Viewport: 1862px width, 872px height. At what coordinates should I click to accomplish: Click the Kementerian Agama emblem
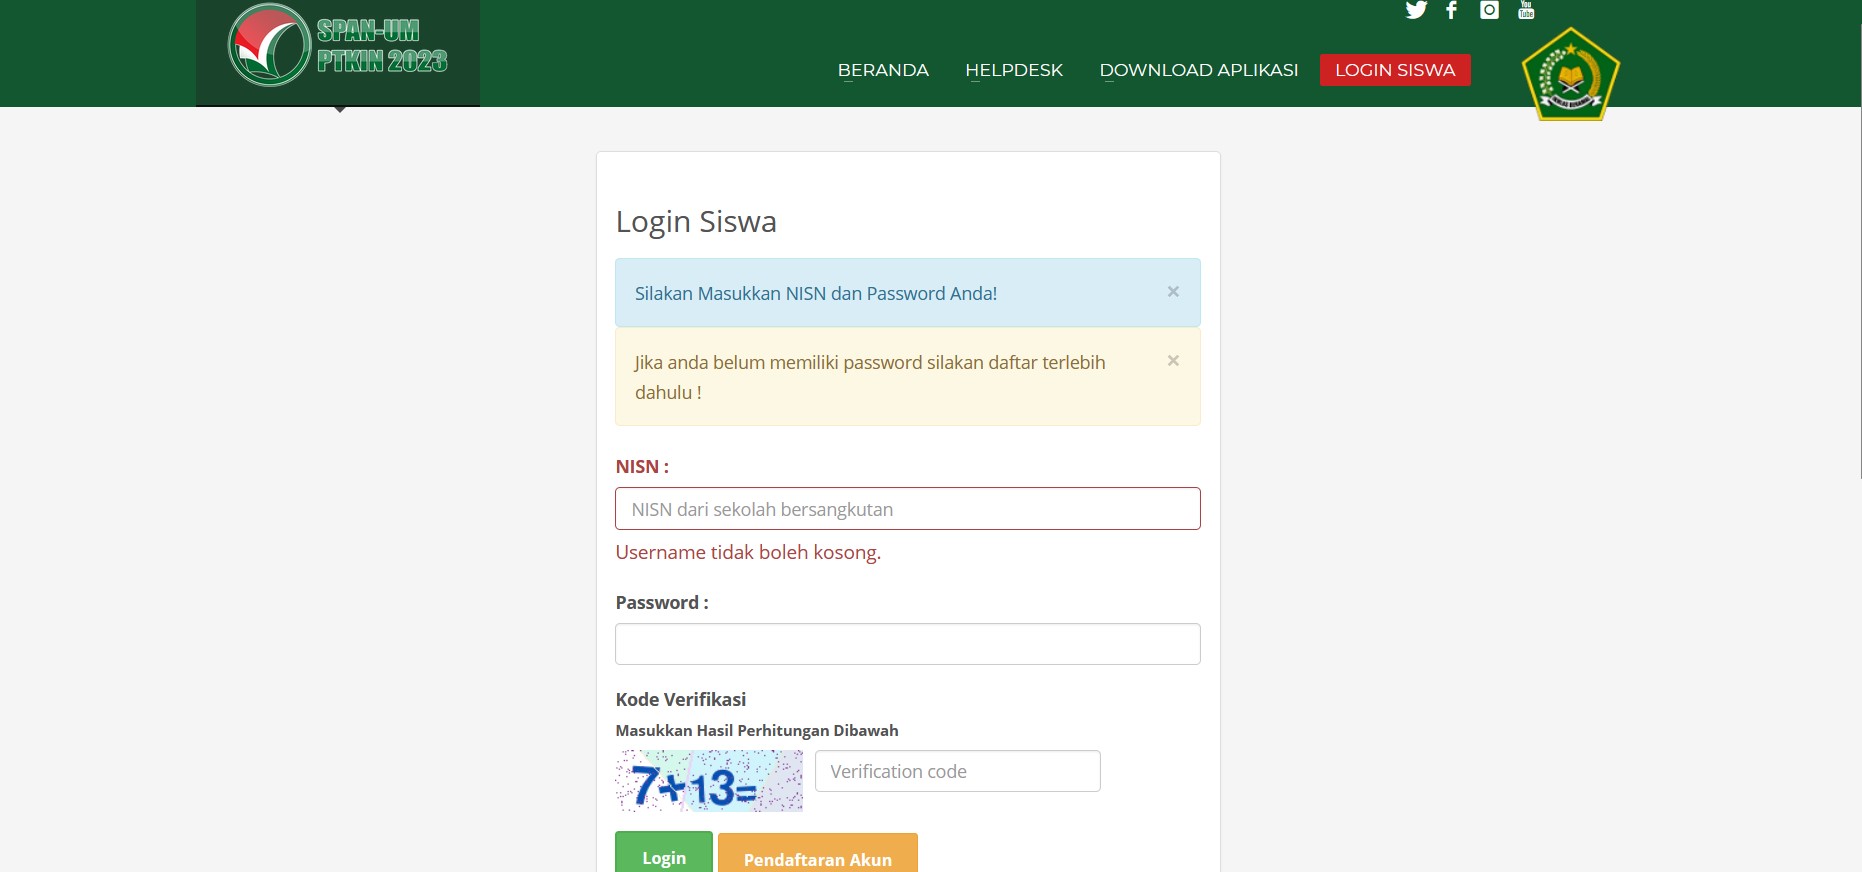click(x=1570, y=75)
